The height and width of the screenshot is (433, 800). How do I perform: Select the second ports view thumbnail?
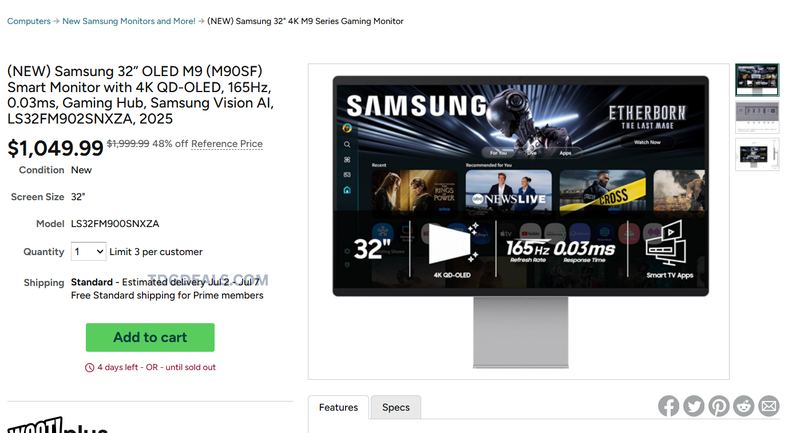tap(757, 117)
